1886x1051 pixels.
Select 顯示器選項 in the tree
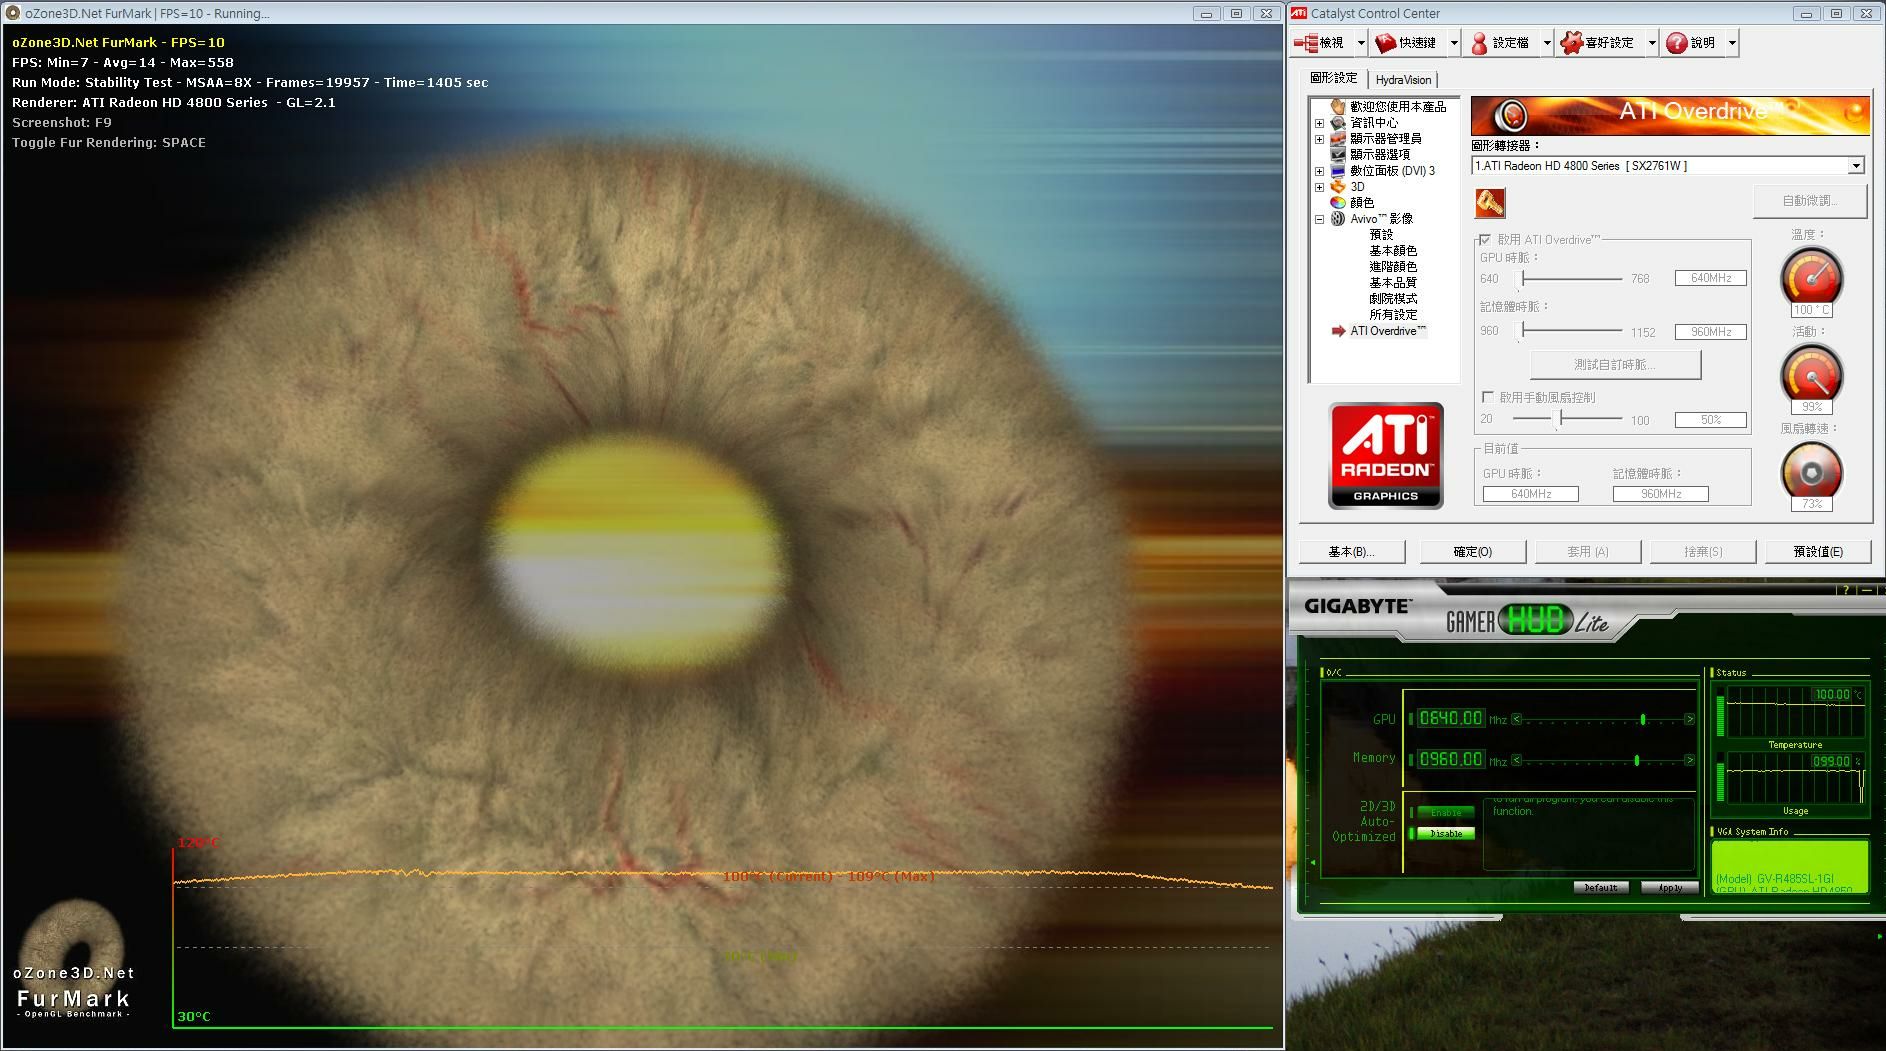coord(1380,155)
